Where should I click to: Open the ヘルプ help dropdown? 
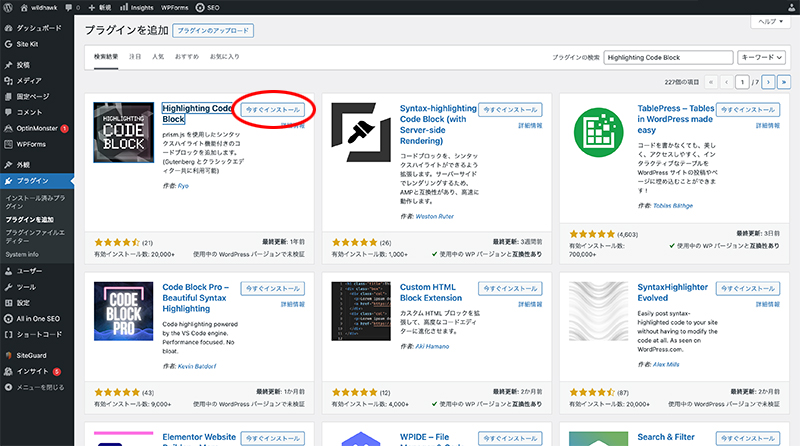tap(770, 21)
